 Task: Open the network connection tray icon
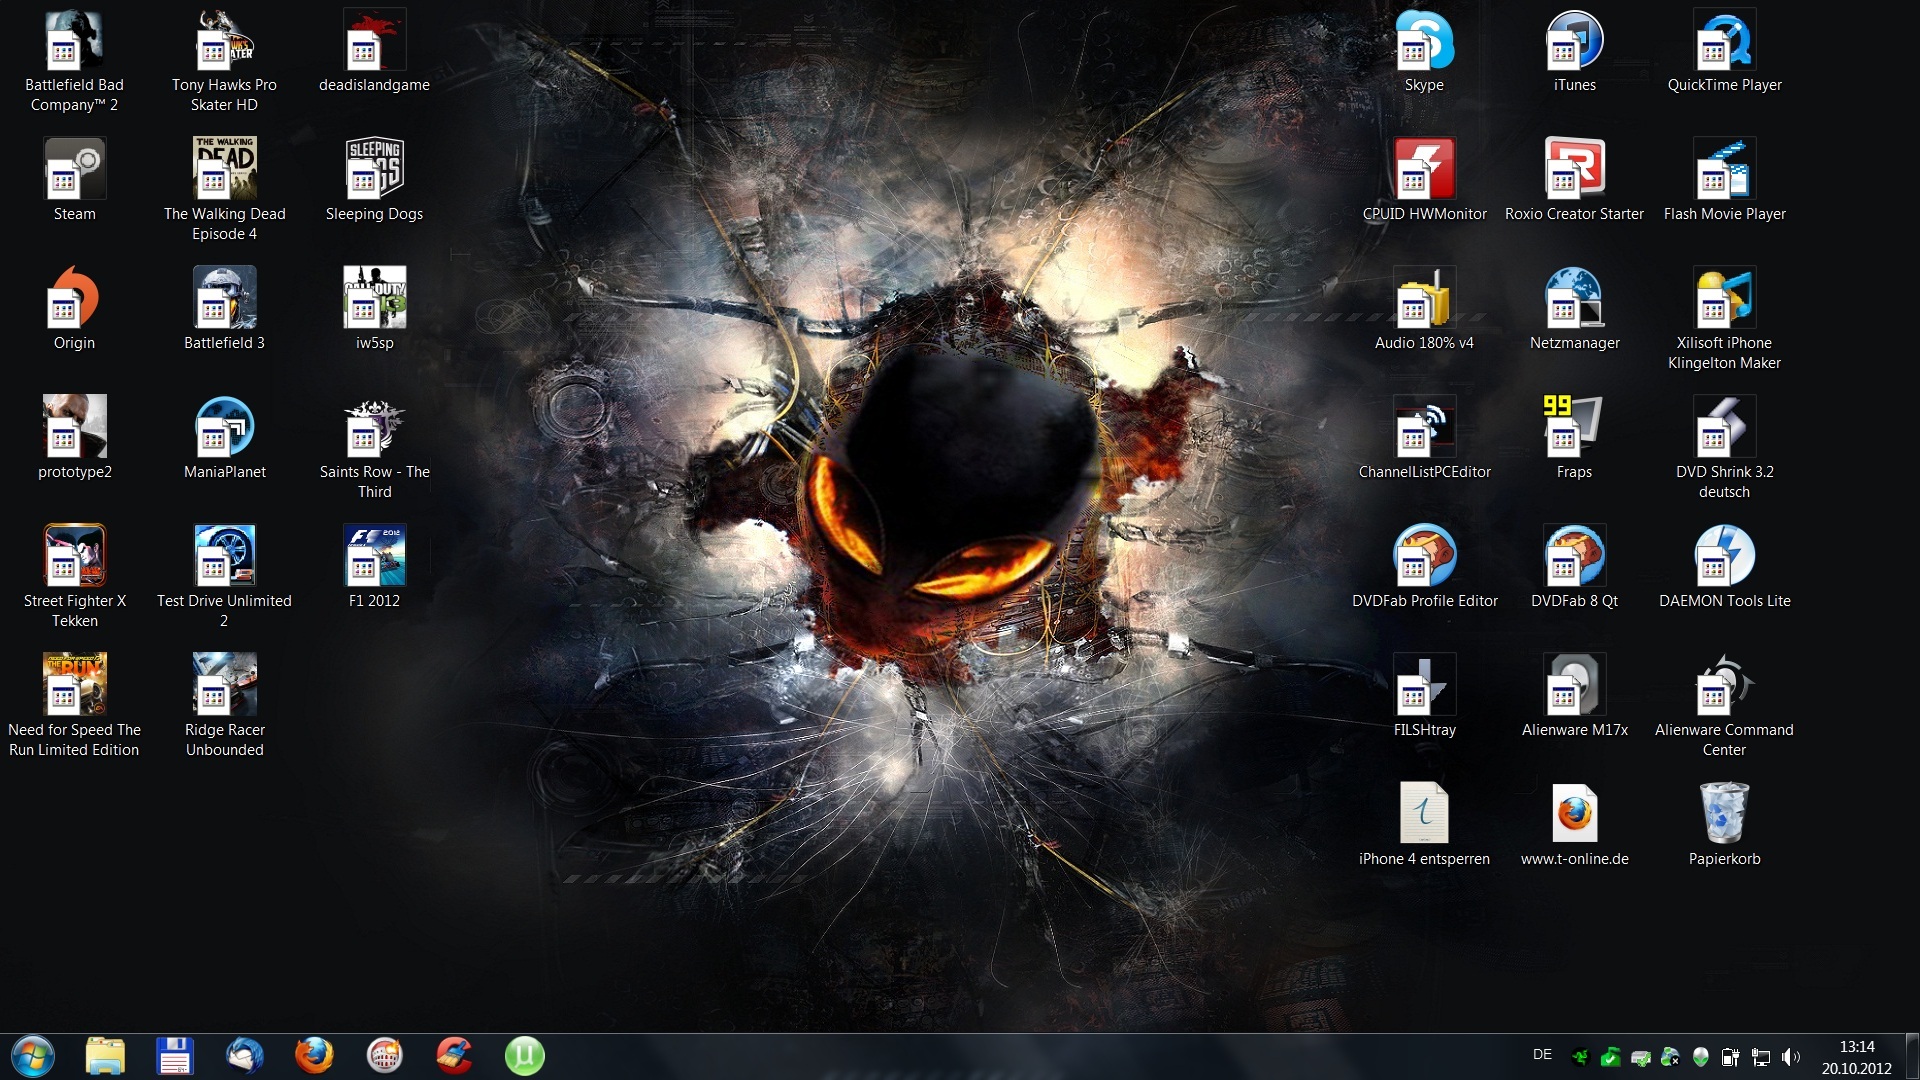coord(1760,1057)
